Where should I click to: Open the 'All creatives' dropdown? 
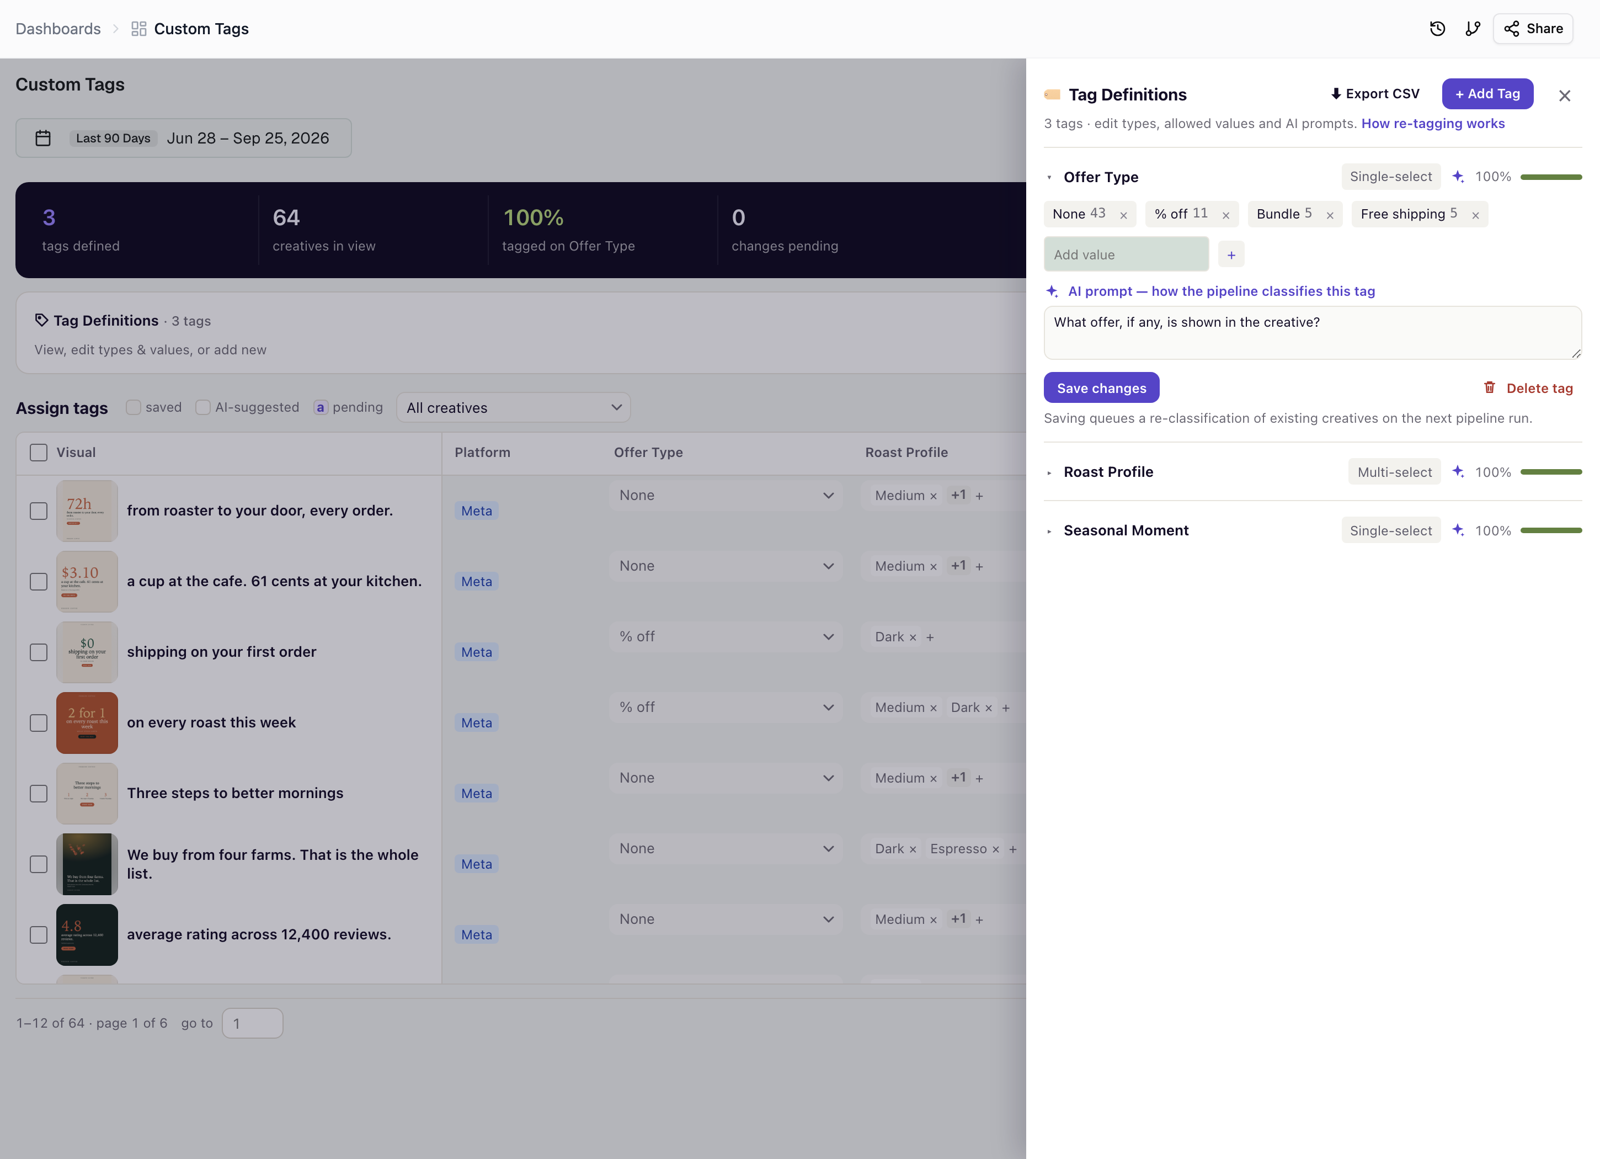pyautogui.click(x=513, y=408)
